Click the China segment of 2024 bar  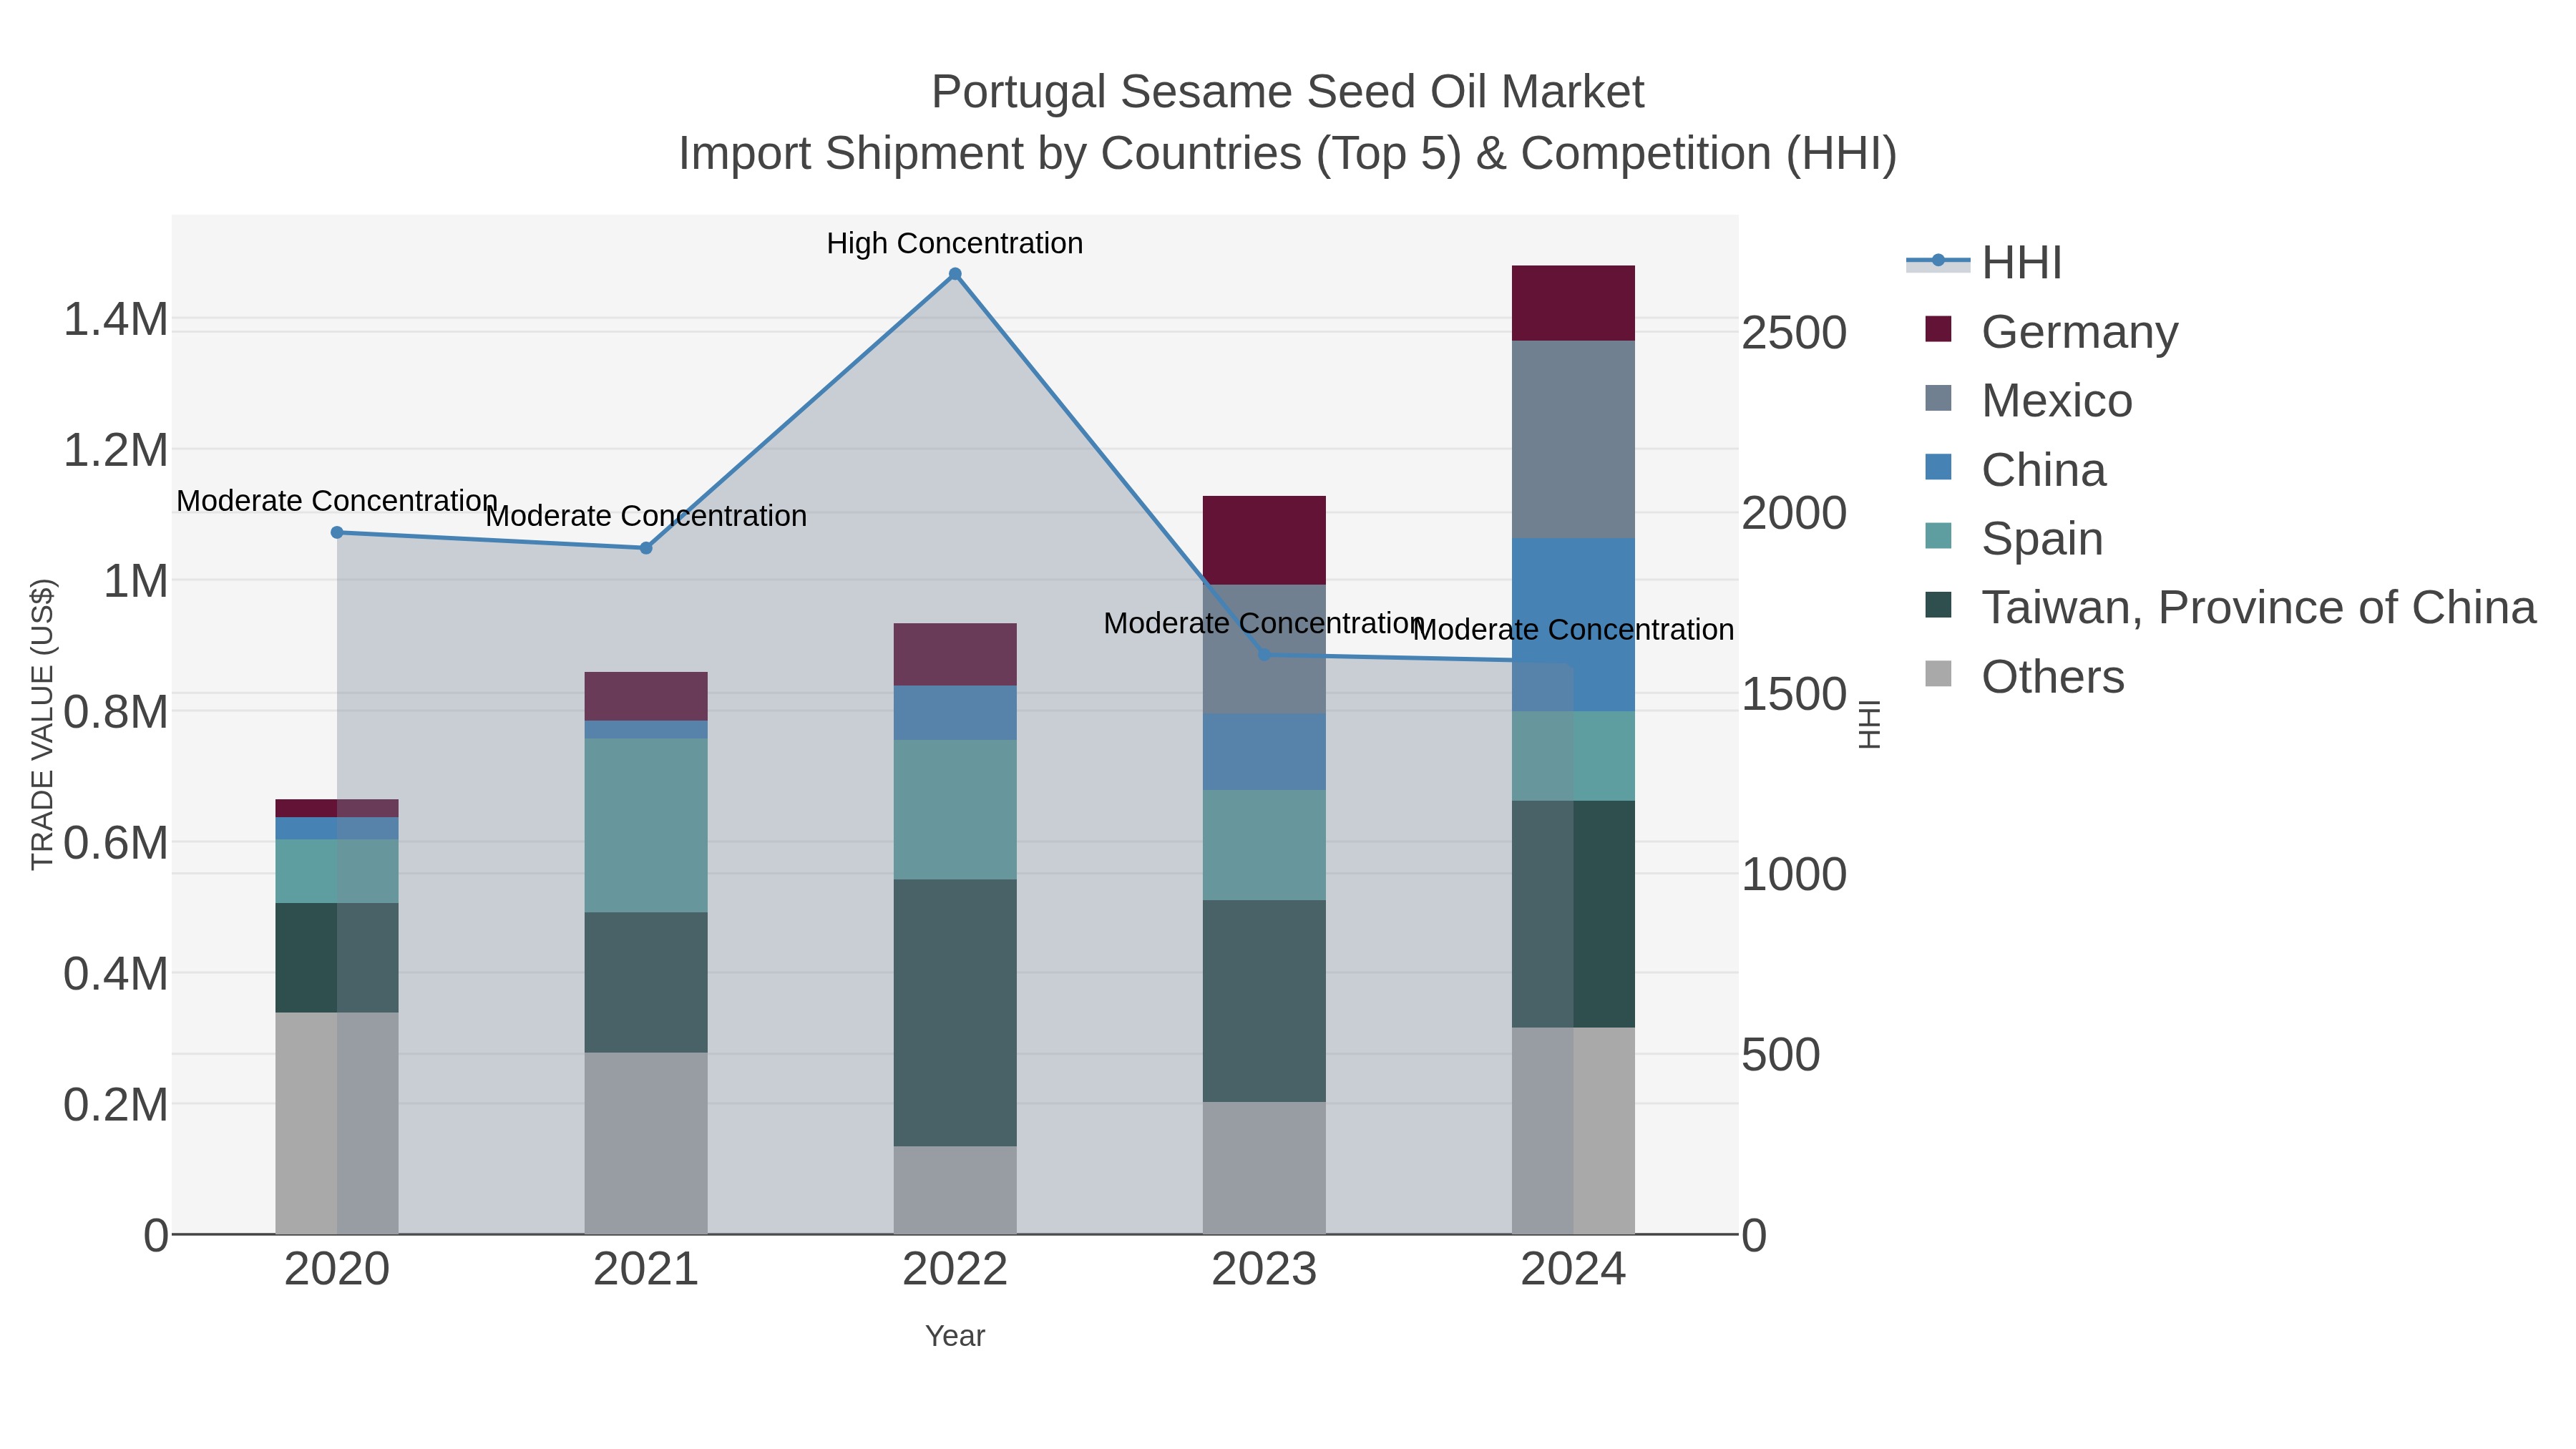(x=1573, y=625)
